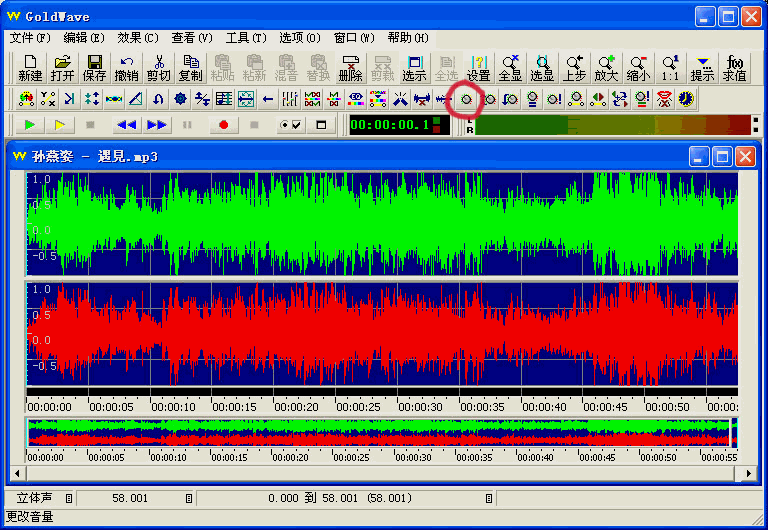
Task: Click the Echo effect icon
Action: (70, 99)
